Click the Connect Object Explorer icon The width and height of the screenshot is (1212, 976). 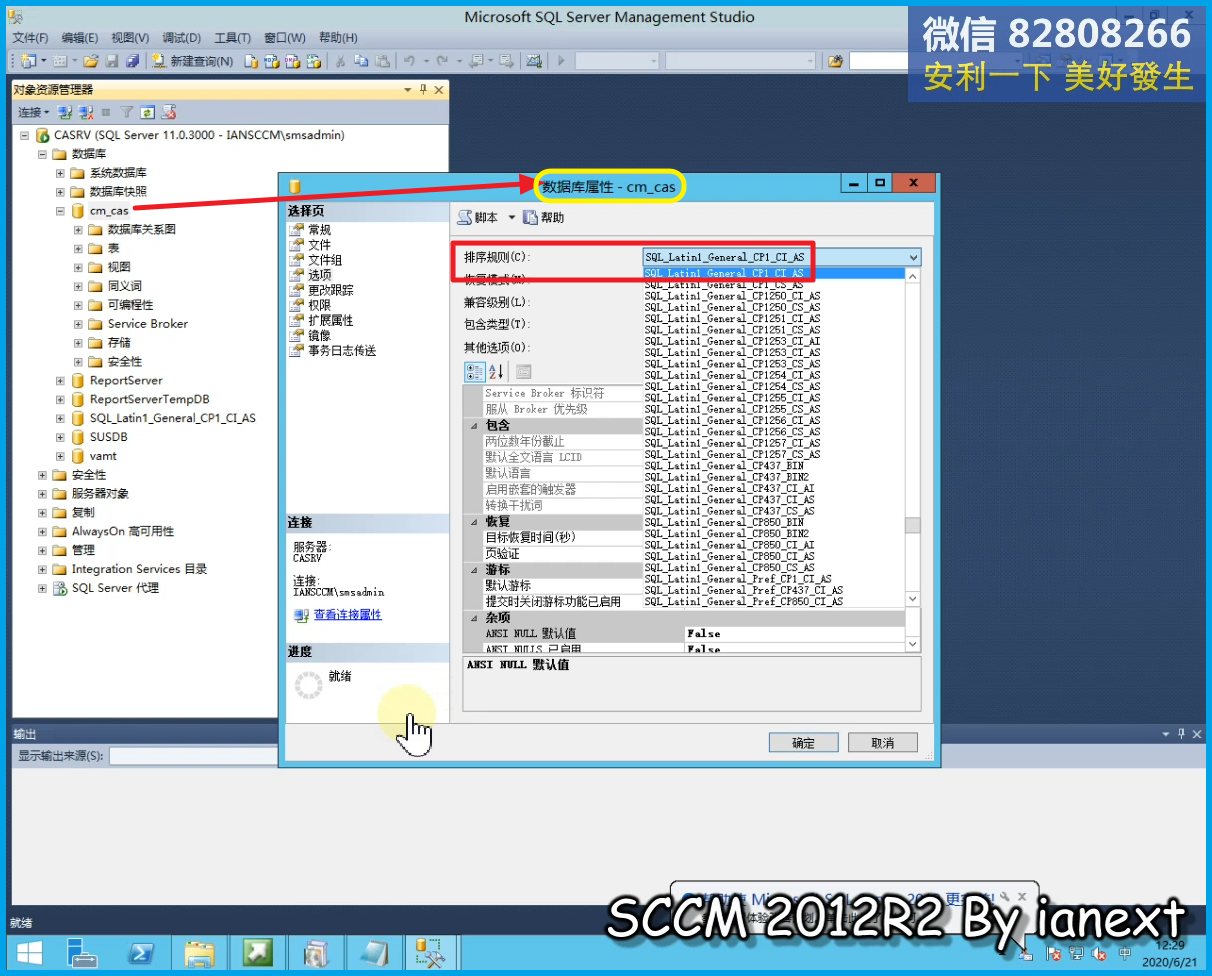coord(64,112)
